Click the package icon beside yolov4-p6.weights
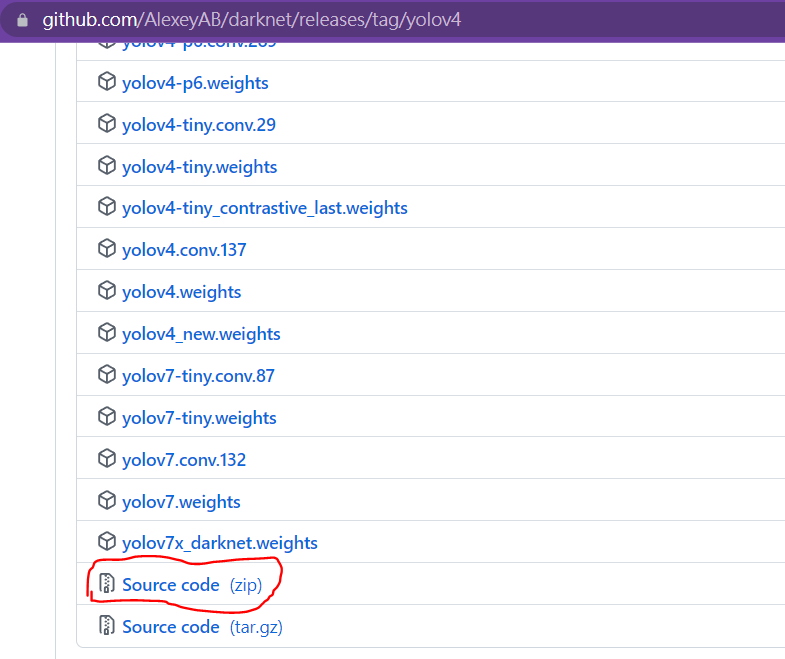785x659 pixels. (x=107, y=81)
